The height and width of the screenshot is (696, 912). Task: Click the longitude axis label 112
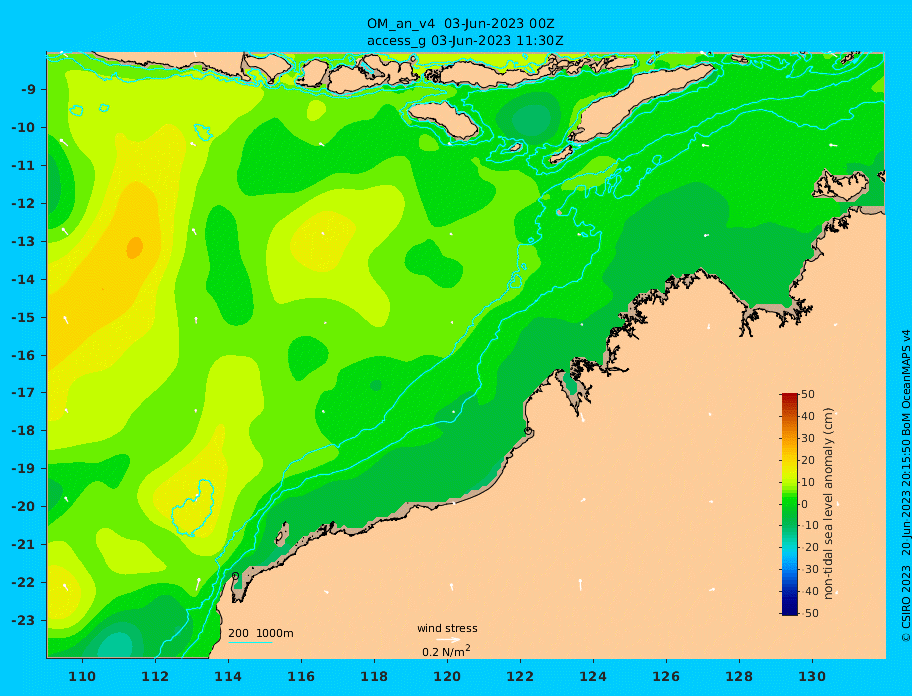pyautogui.click(x=155, y=676)
